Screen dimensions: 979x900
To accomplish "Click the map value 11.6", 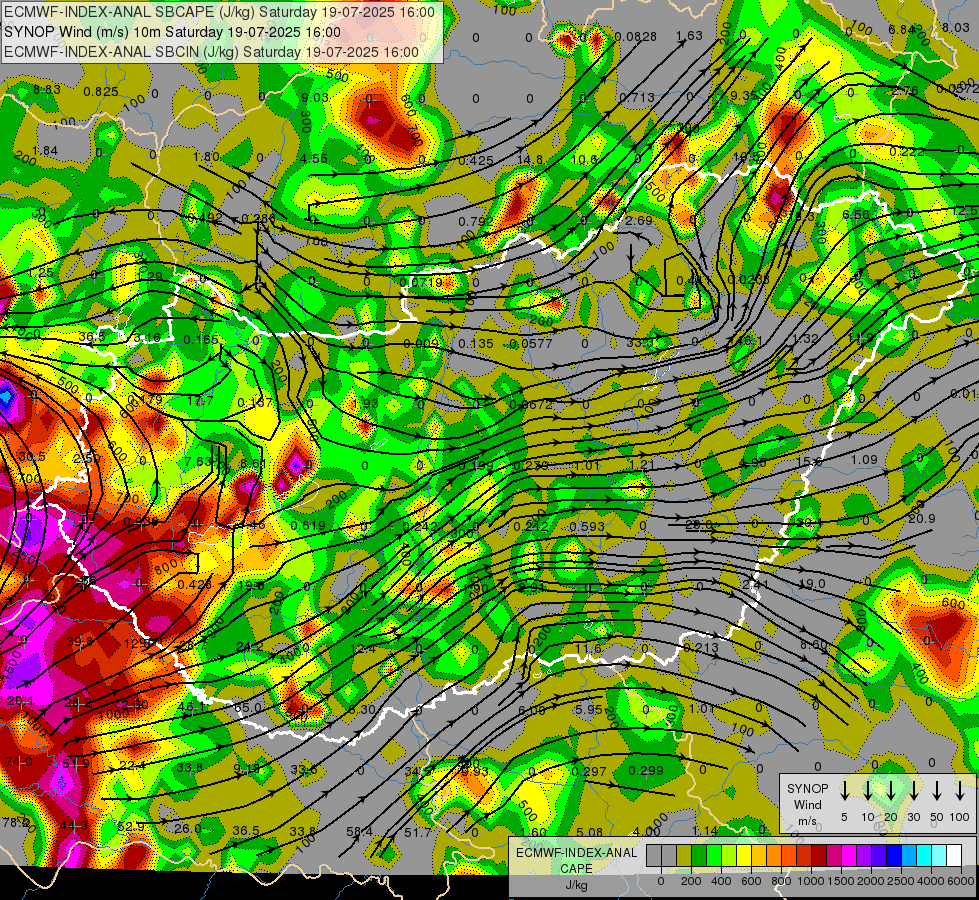I will [x=588, y=648].
